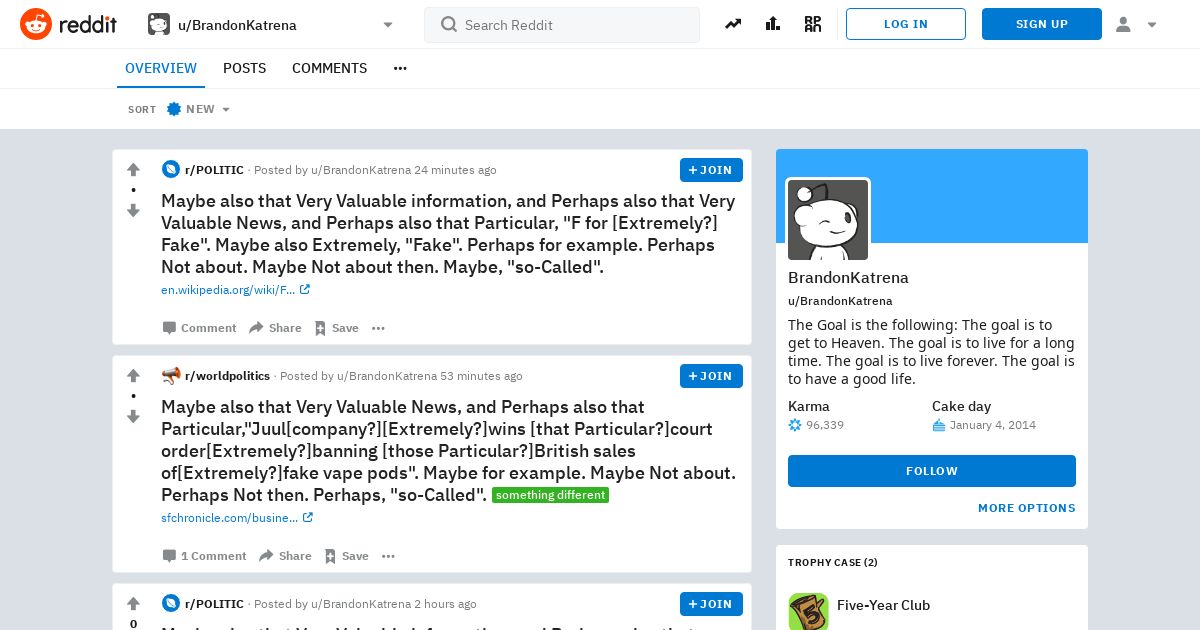The height and width of the screenshot is (630, 1200).
Task: Open the All bar chart icon
Action: tap(773, 24)
